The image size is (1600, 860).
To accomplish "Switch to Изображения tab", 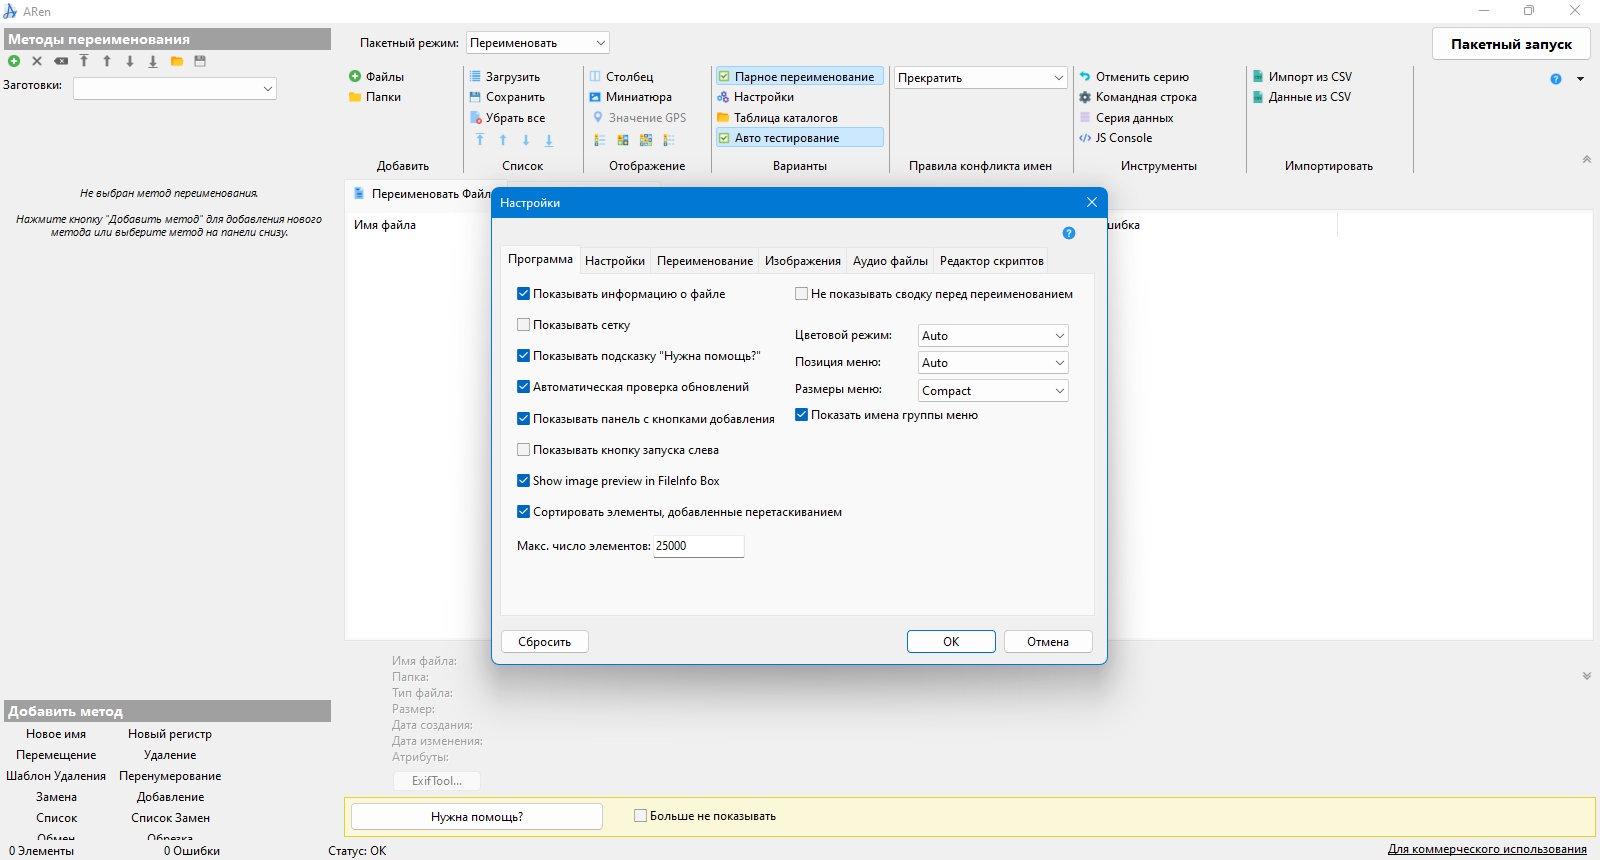I will click(x=803, y=261).
